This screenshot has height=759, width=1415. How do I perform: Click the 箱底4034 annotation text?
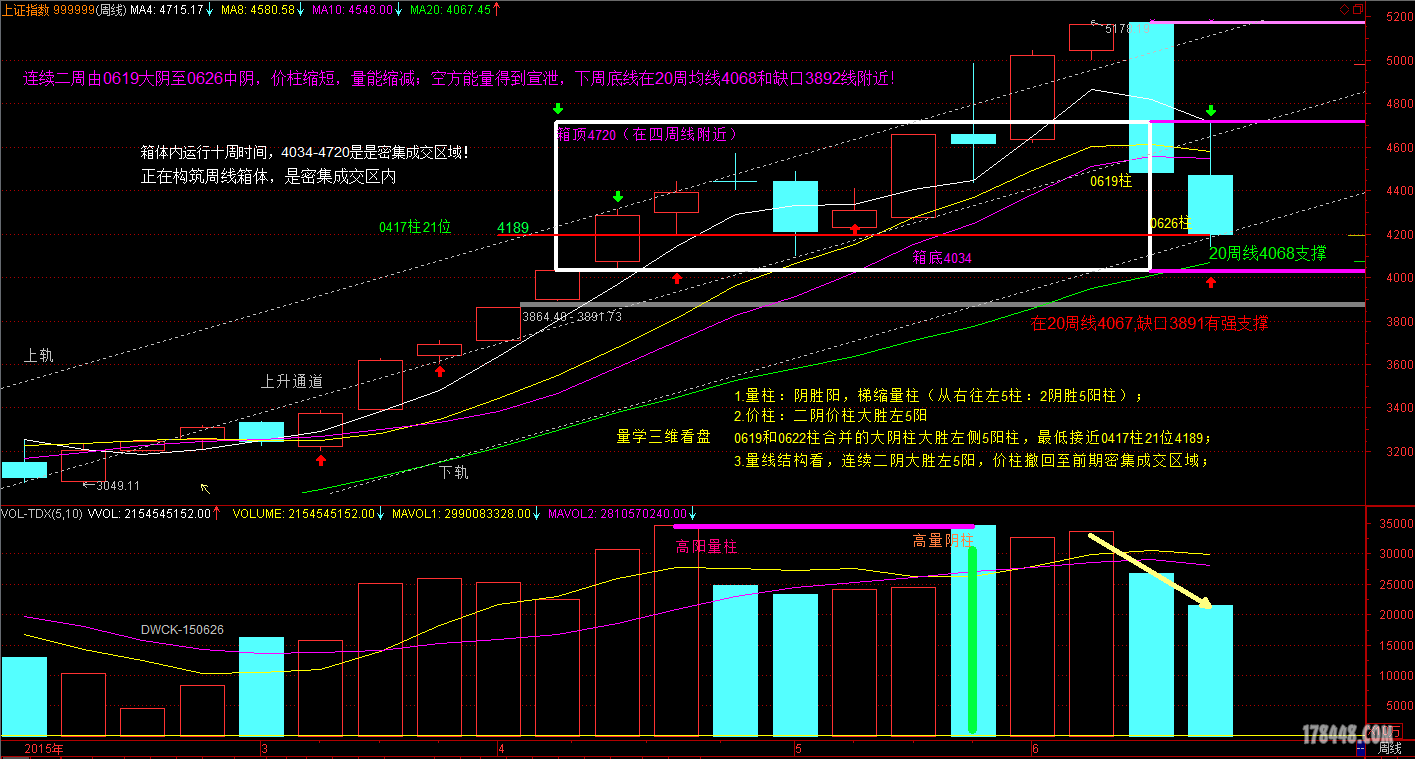point(942,258)
